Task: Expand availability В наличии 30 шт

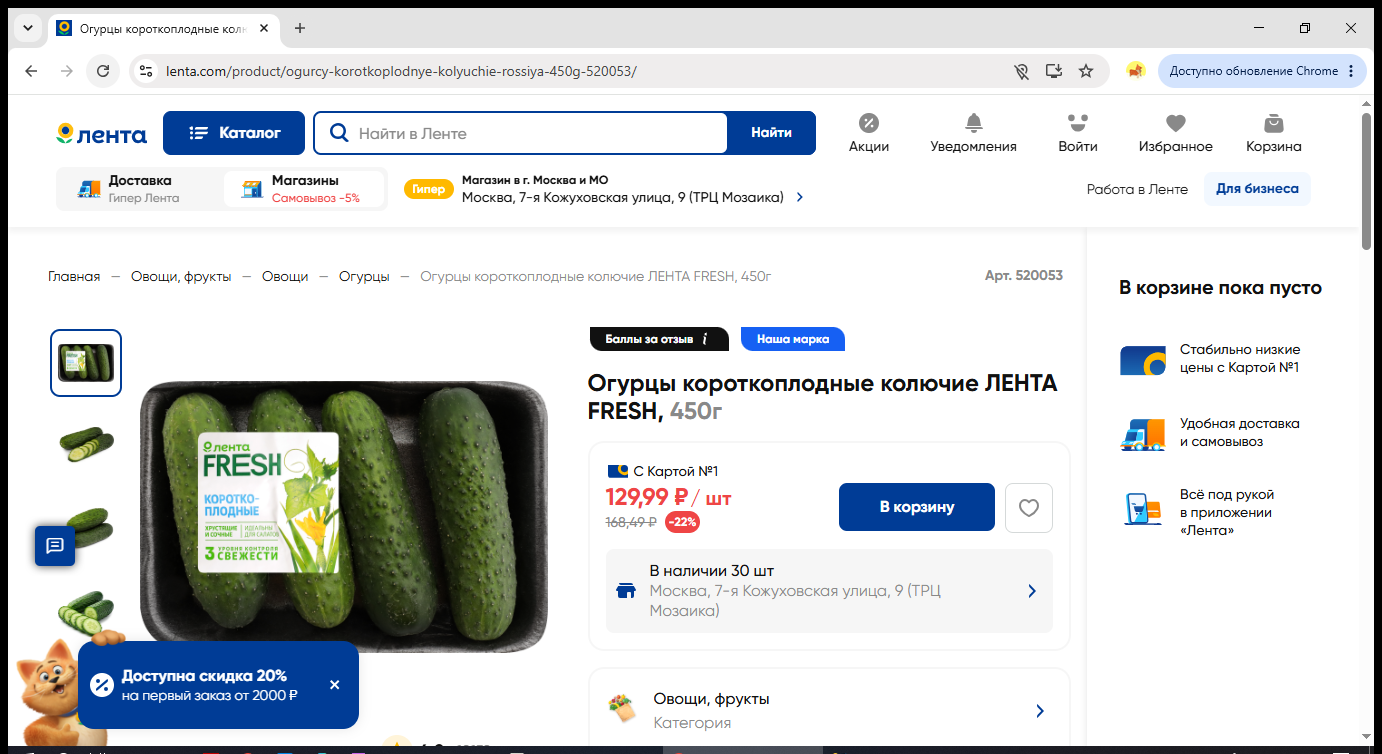Action: click(x=829, y=591)
